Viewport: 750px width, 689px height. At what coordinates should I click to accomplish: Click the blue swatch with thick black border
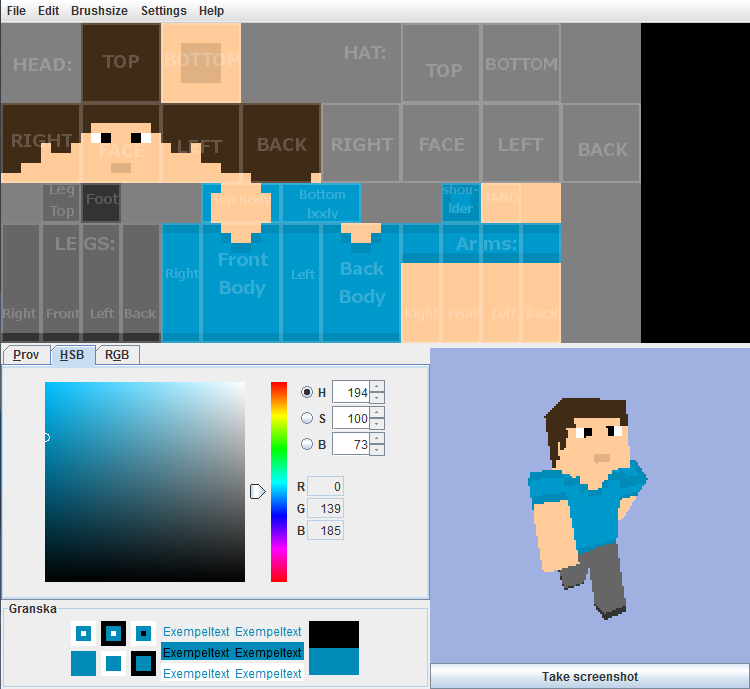143,663
